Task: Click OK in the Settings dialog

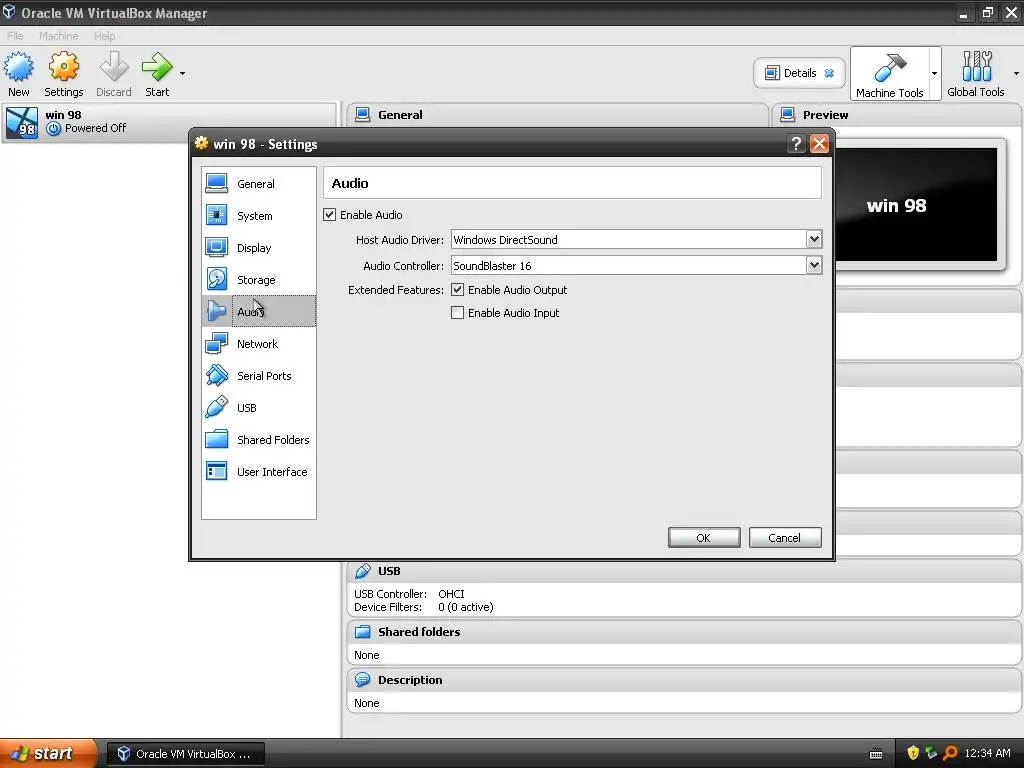Action: 704,537
